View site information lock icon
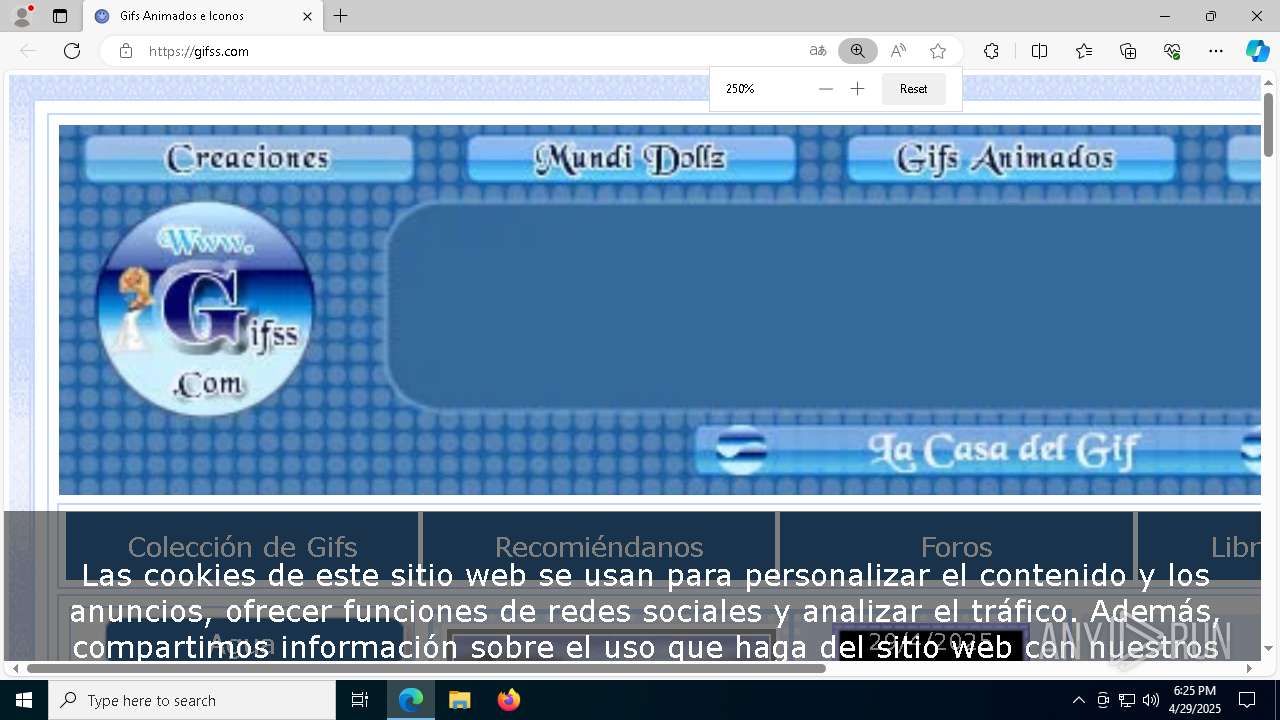Screen dimensions: 1280x720 coord(126,51)
